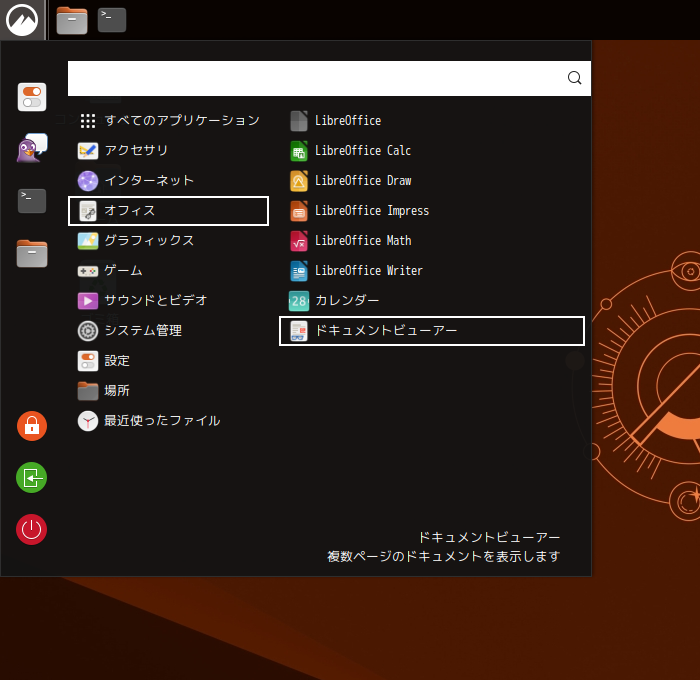700x680 pixels.
Task: Open the インターネット category
Action: (168, 180)
